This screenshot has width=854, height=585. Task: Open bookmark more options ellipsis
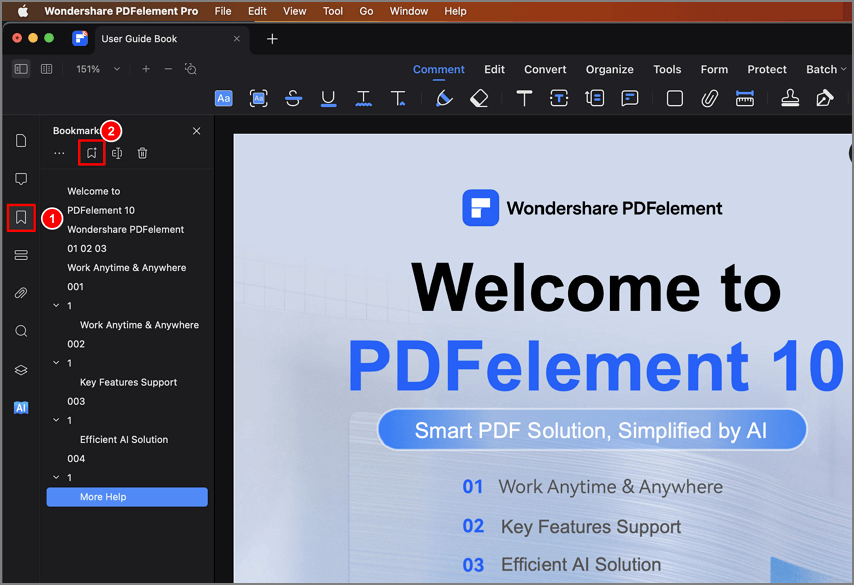59,154
